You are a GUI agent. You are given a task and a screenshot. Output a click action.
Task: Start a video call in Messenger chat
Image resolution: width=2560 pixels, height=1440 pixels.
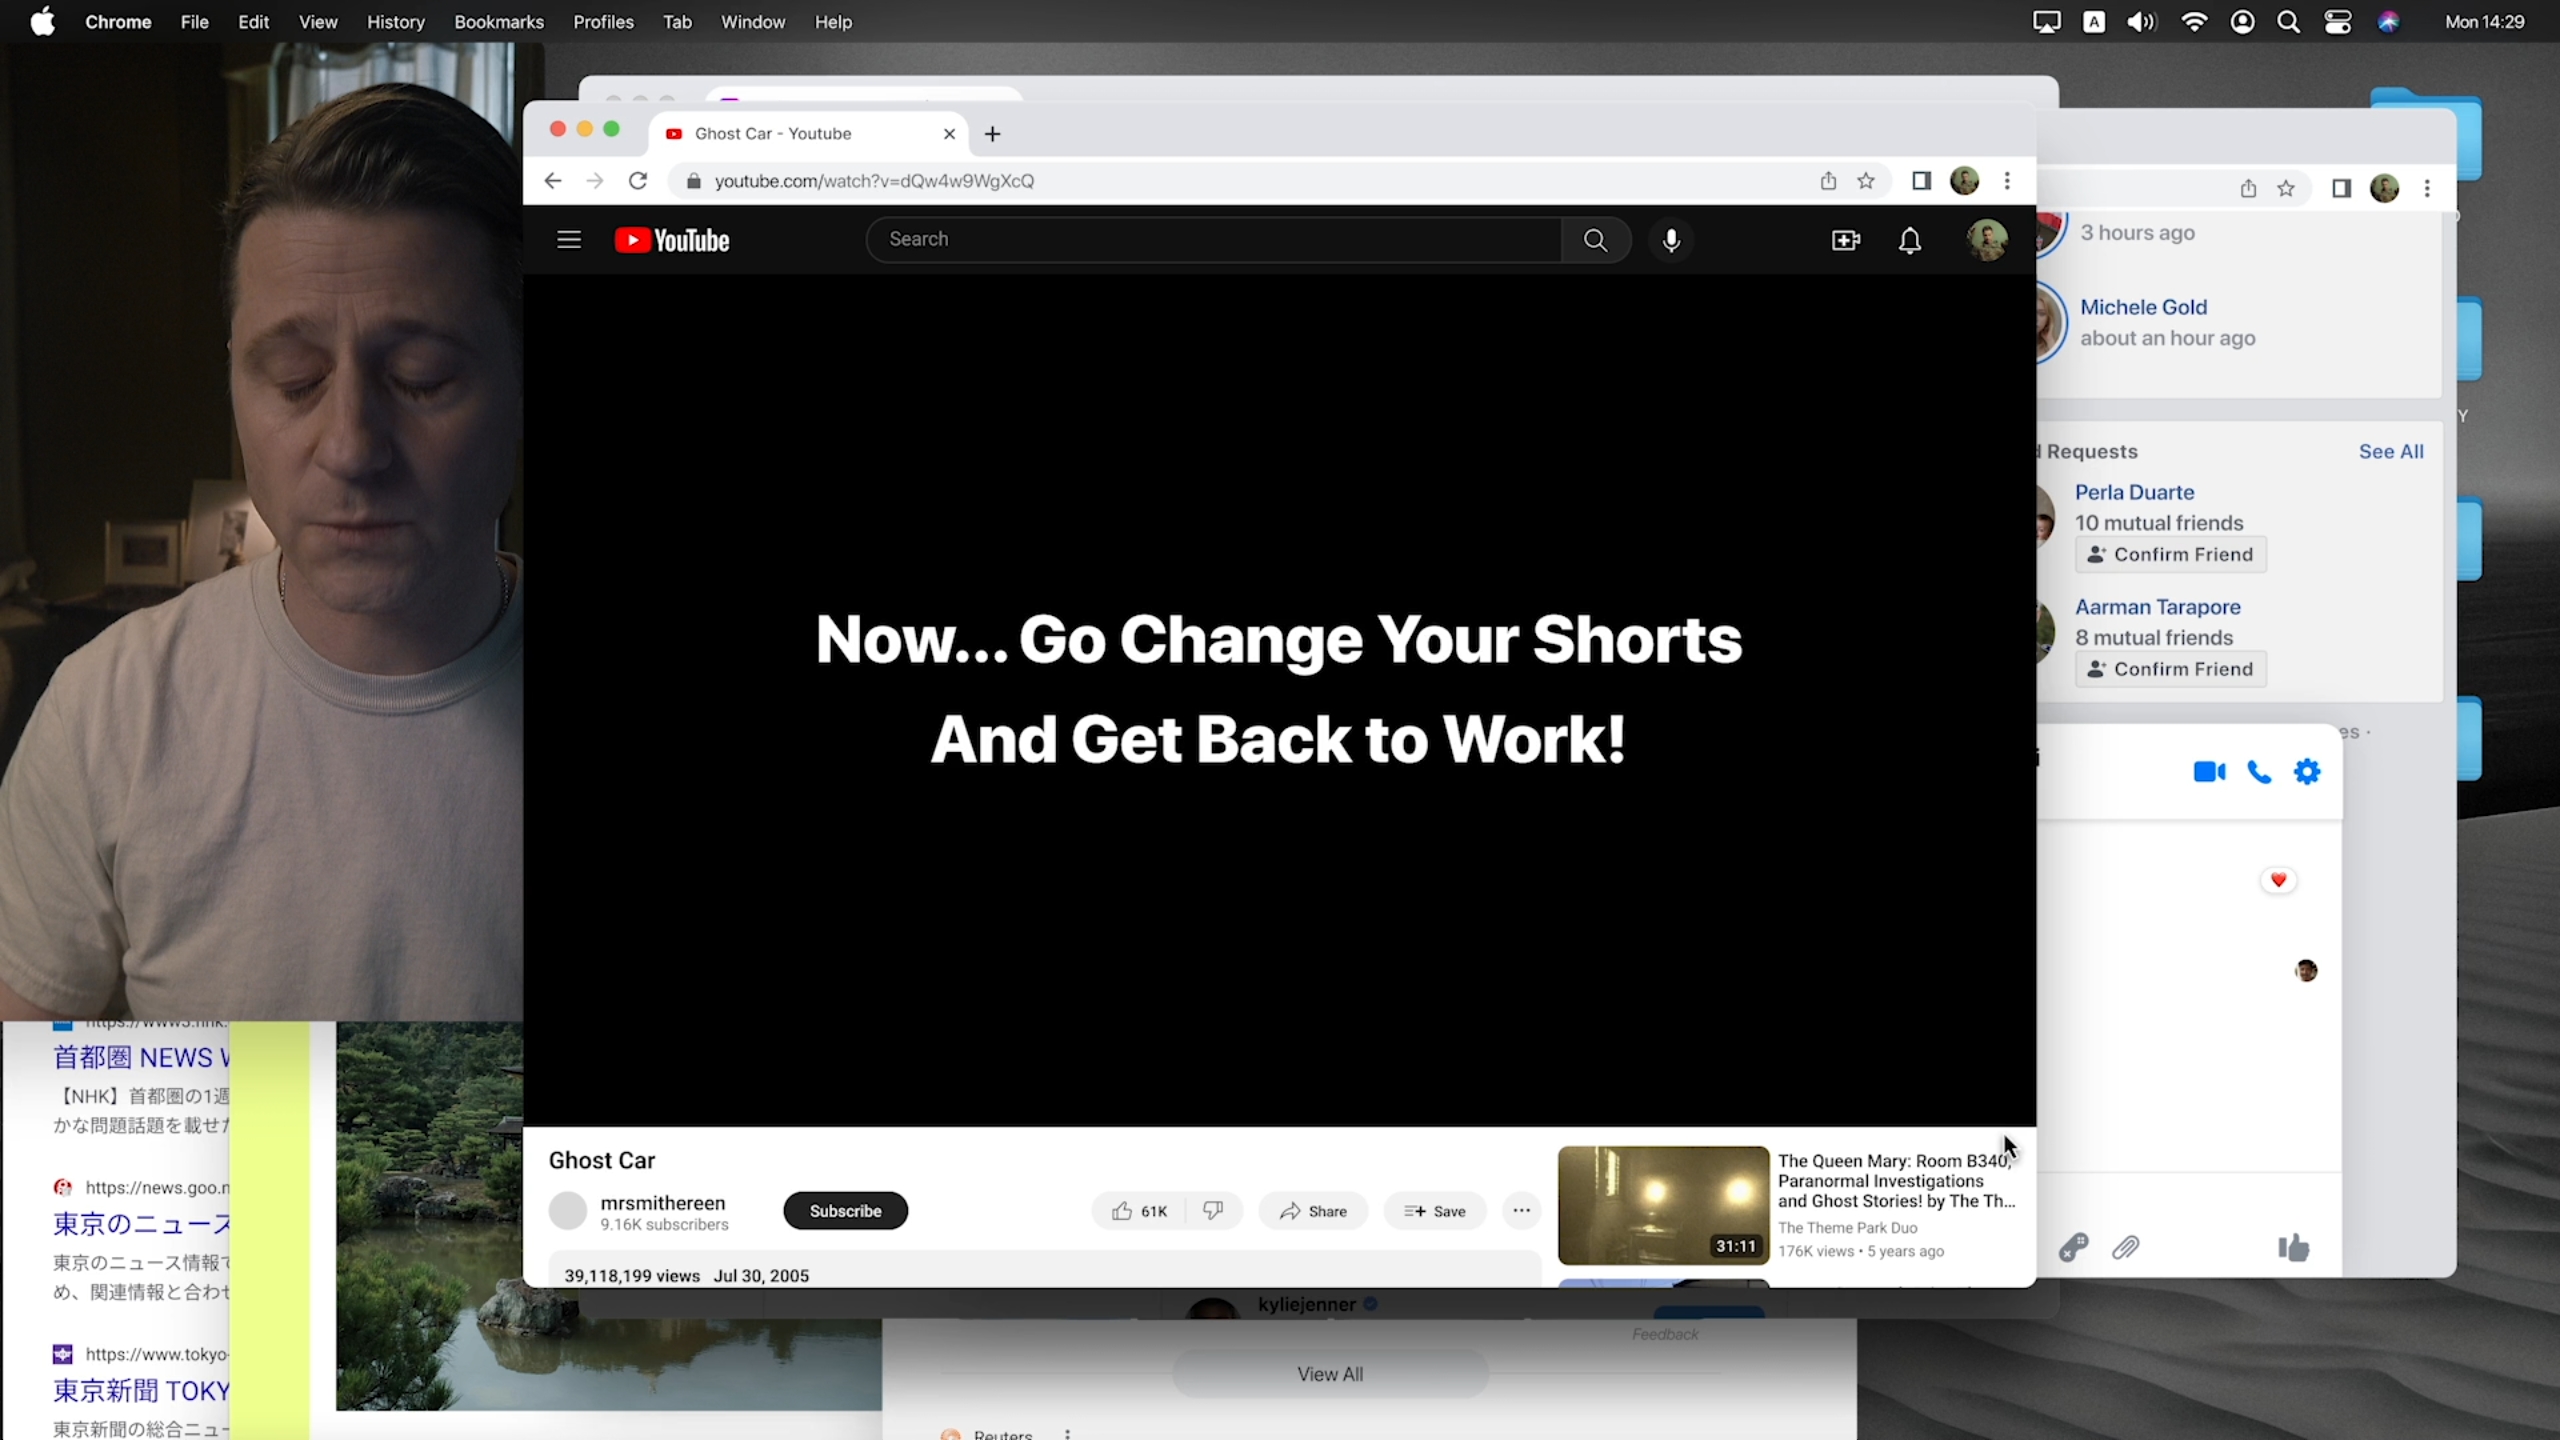coord(2209,772)
